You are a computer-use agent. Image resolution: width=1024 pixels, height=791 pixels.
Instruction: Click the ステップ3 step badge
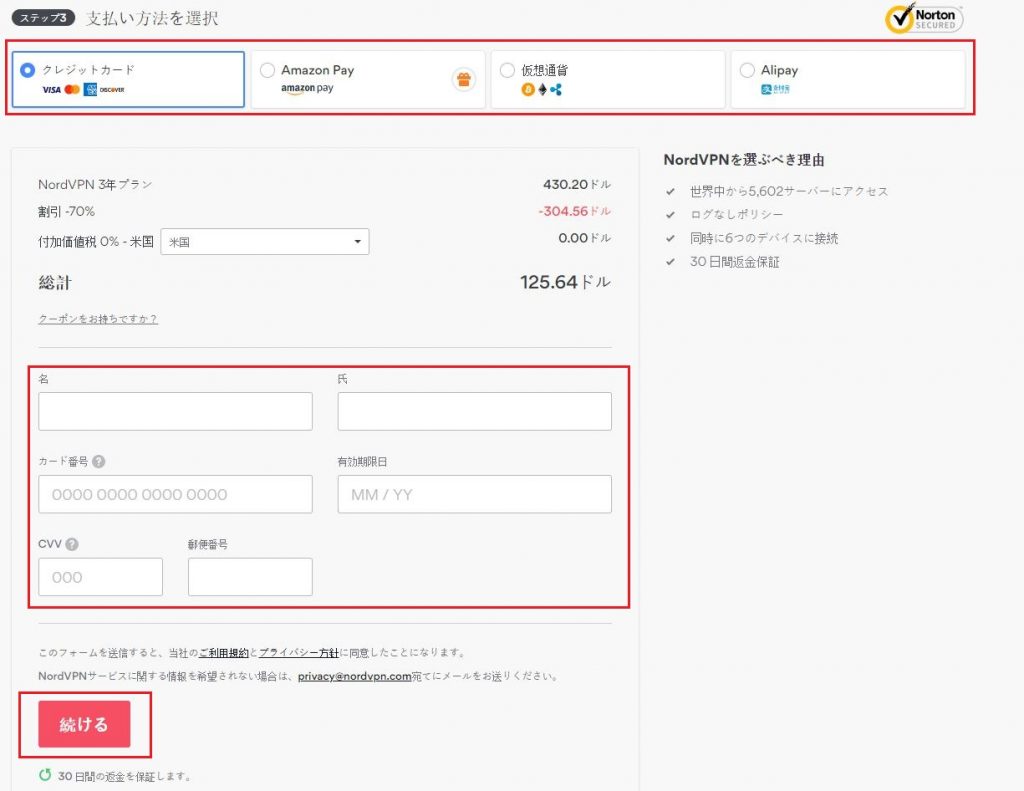click(43, 18)
